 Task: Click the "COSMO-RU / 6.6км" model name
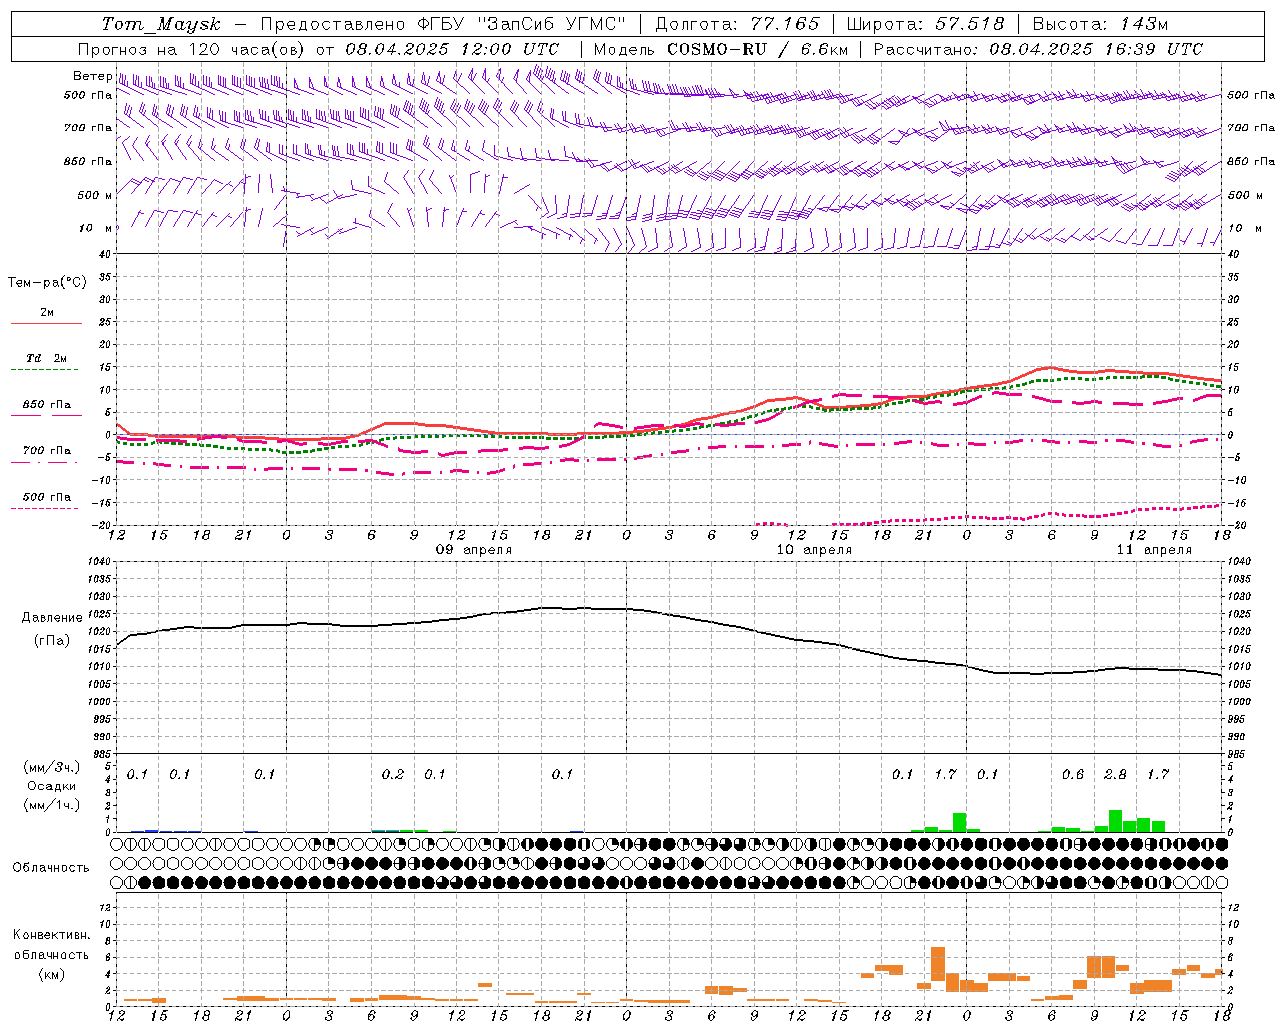click(x=758, y=49)
